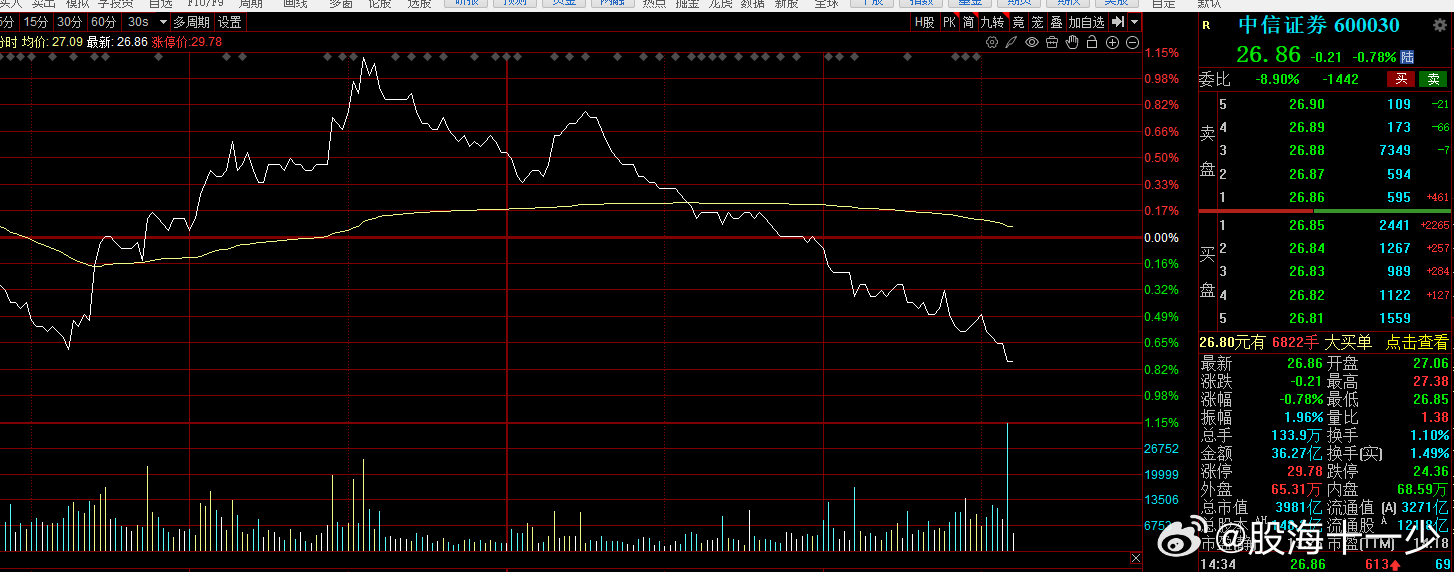Image resolution: width=1454 pixels, height=572 pixels.
Task: Click 外盘 value 65.31万
Action: tap(1298, 489)
